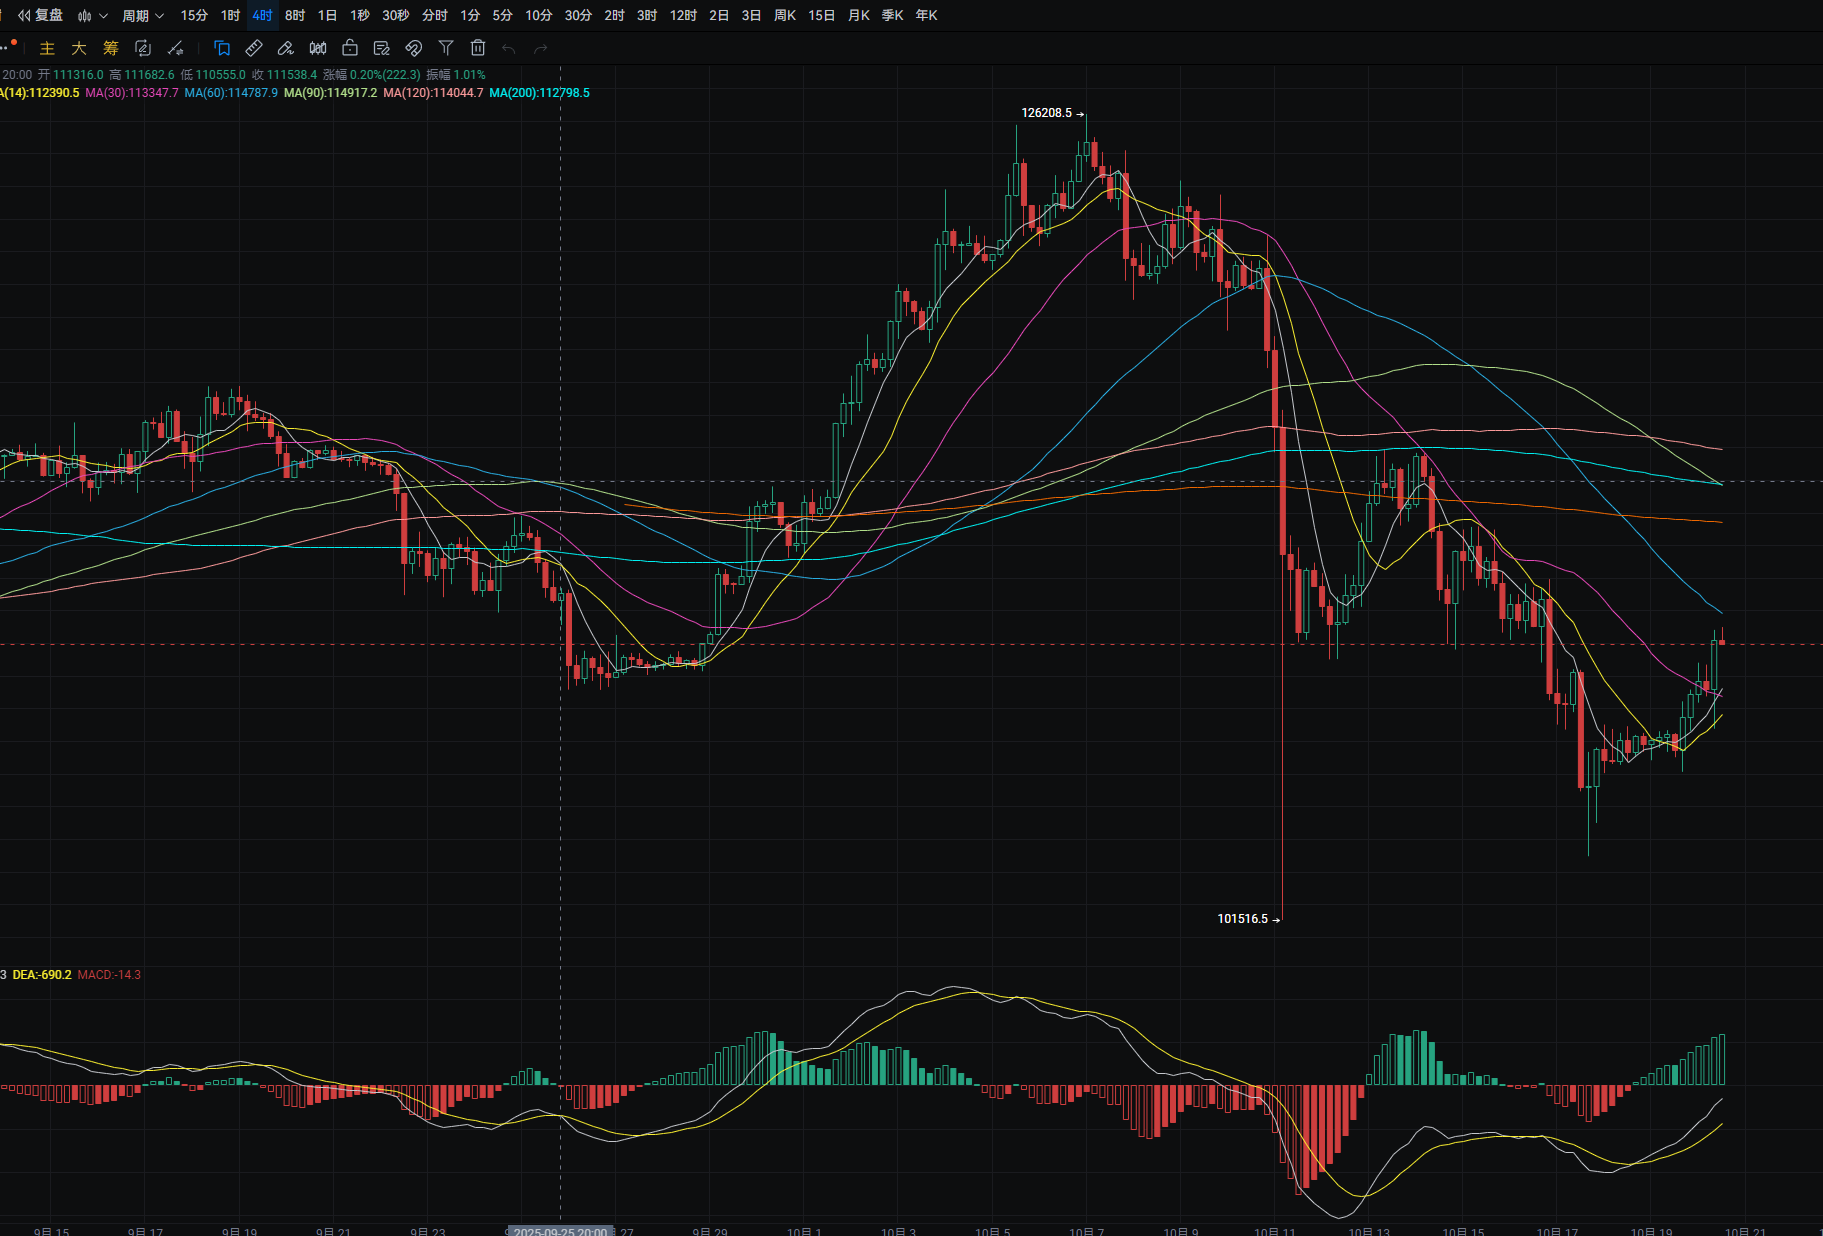Click the undo arrow icon
Screen dimensions: 1823x1236
(x=509, y=48)
